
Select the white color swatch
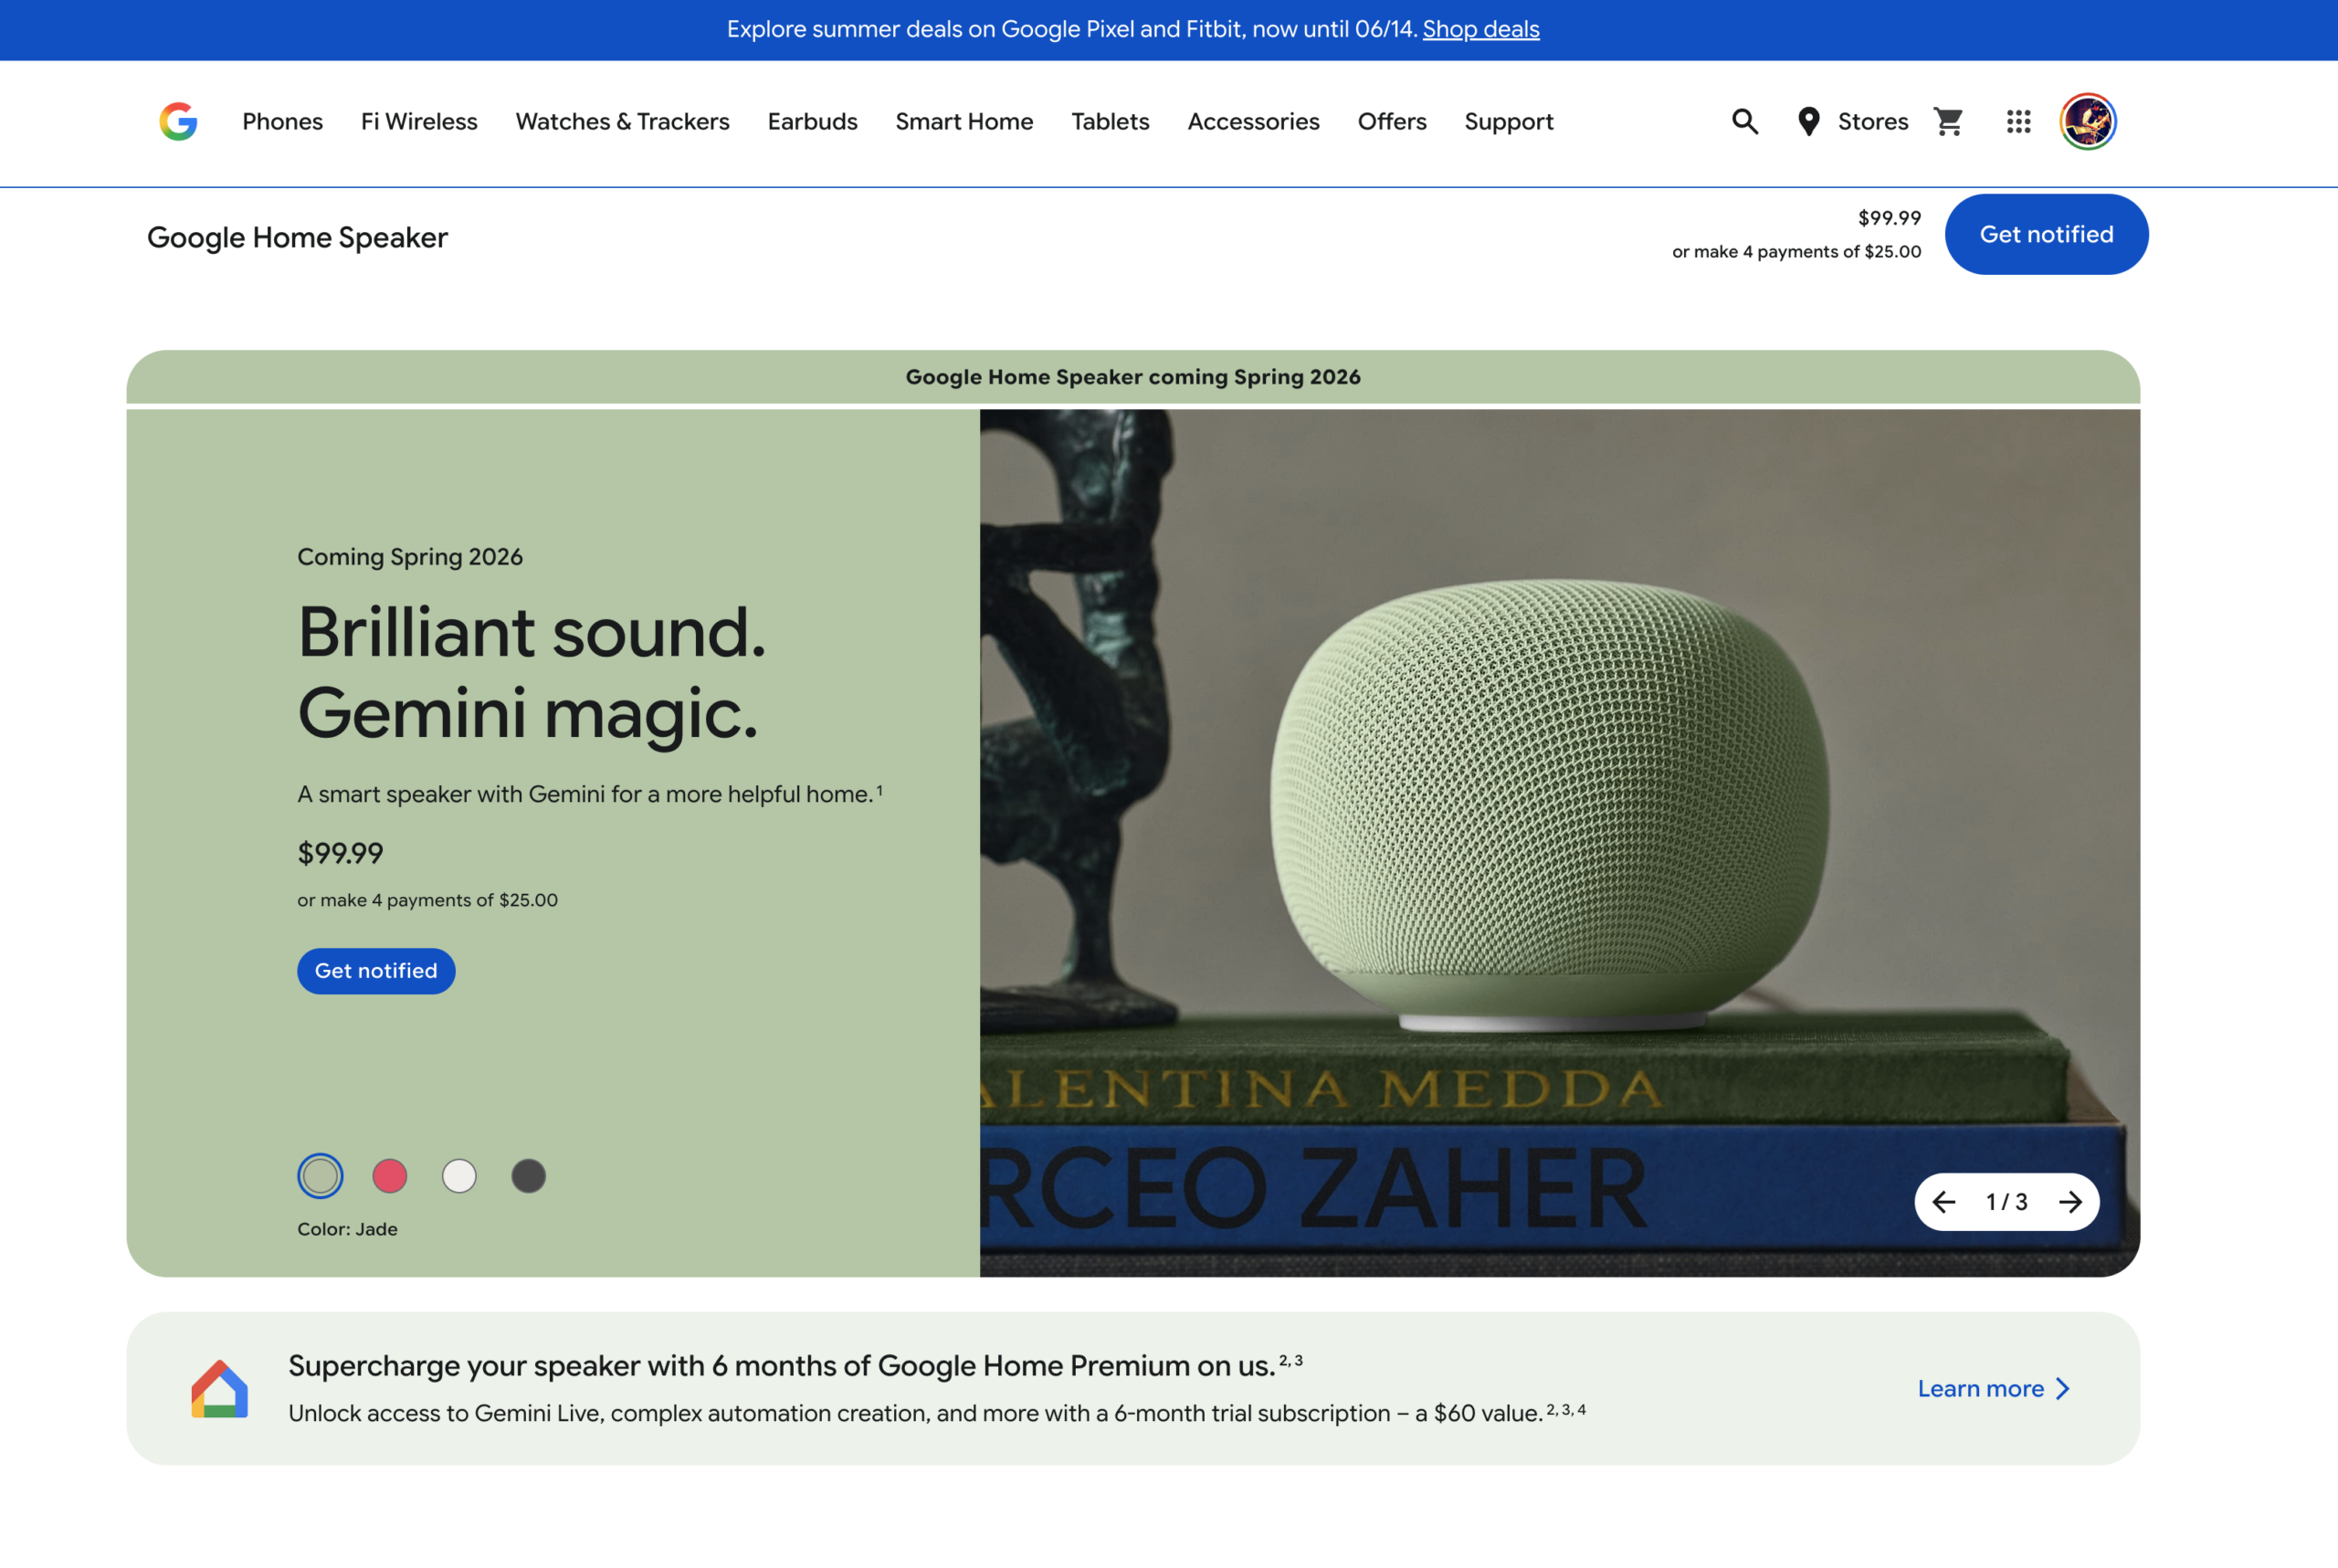coord(459,1175)
